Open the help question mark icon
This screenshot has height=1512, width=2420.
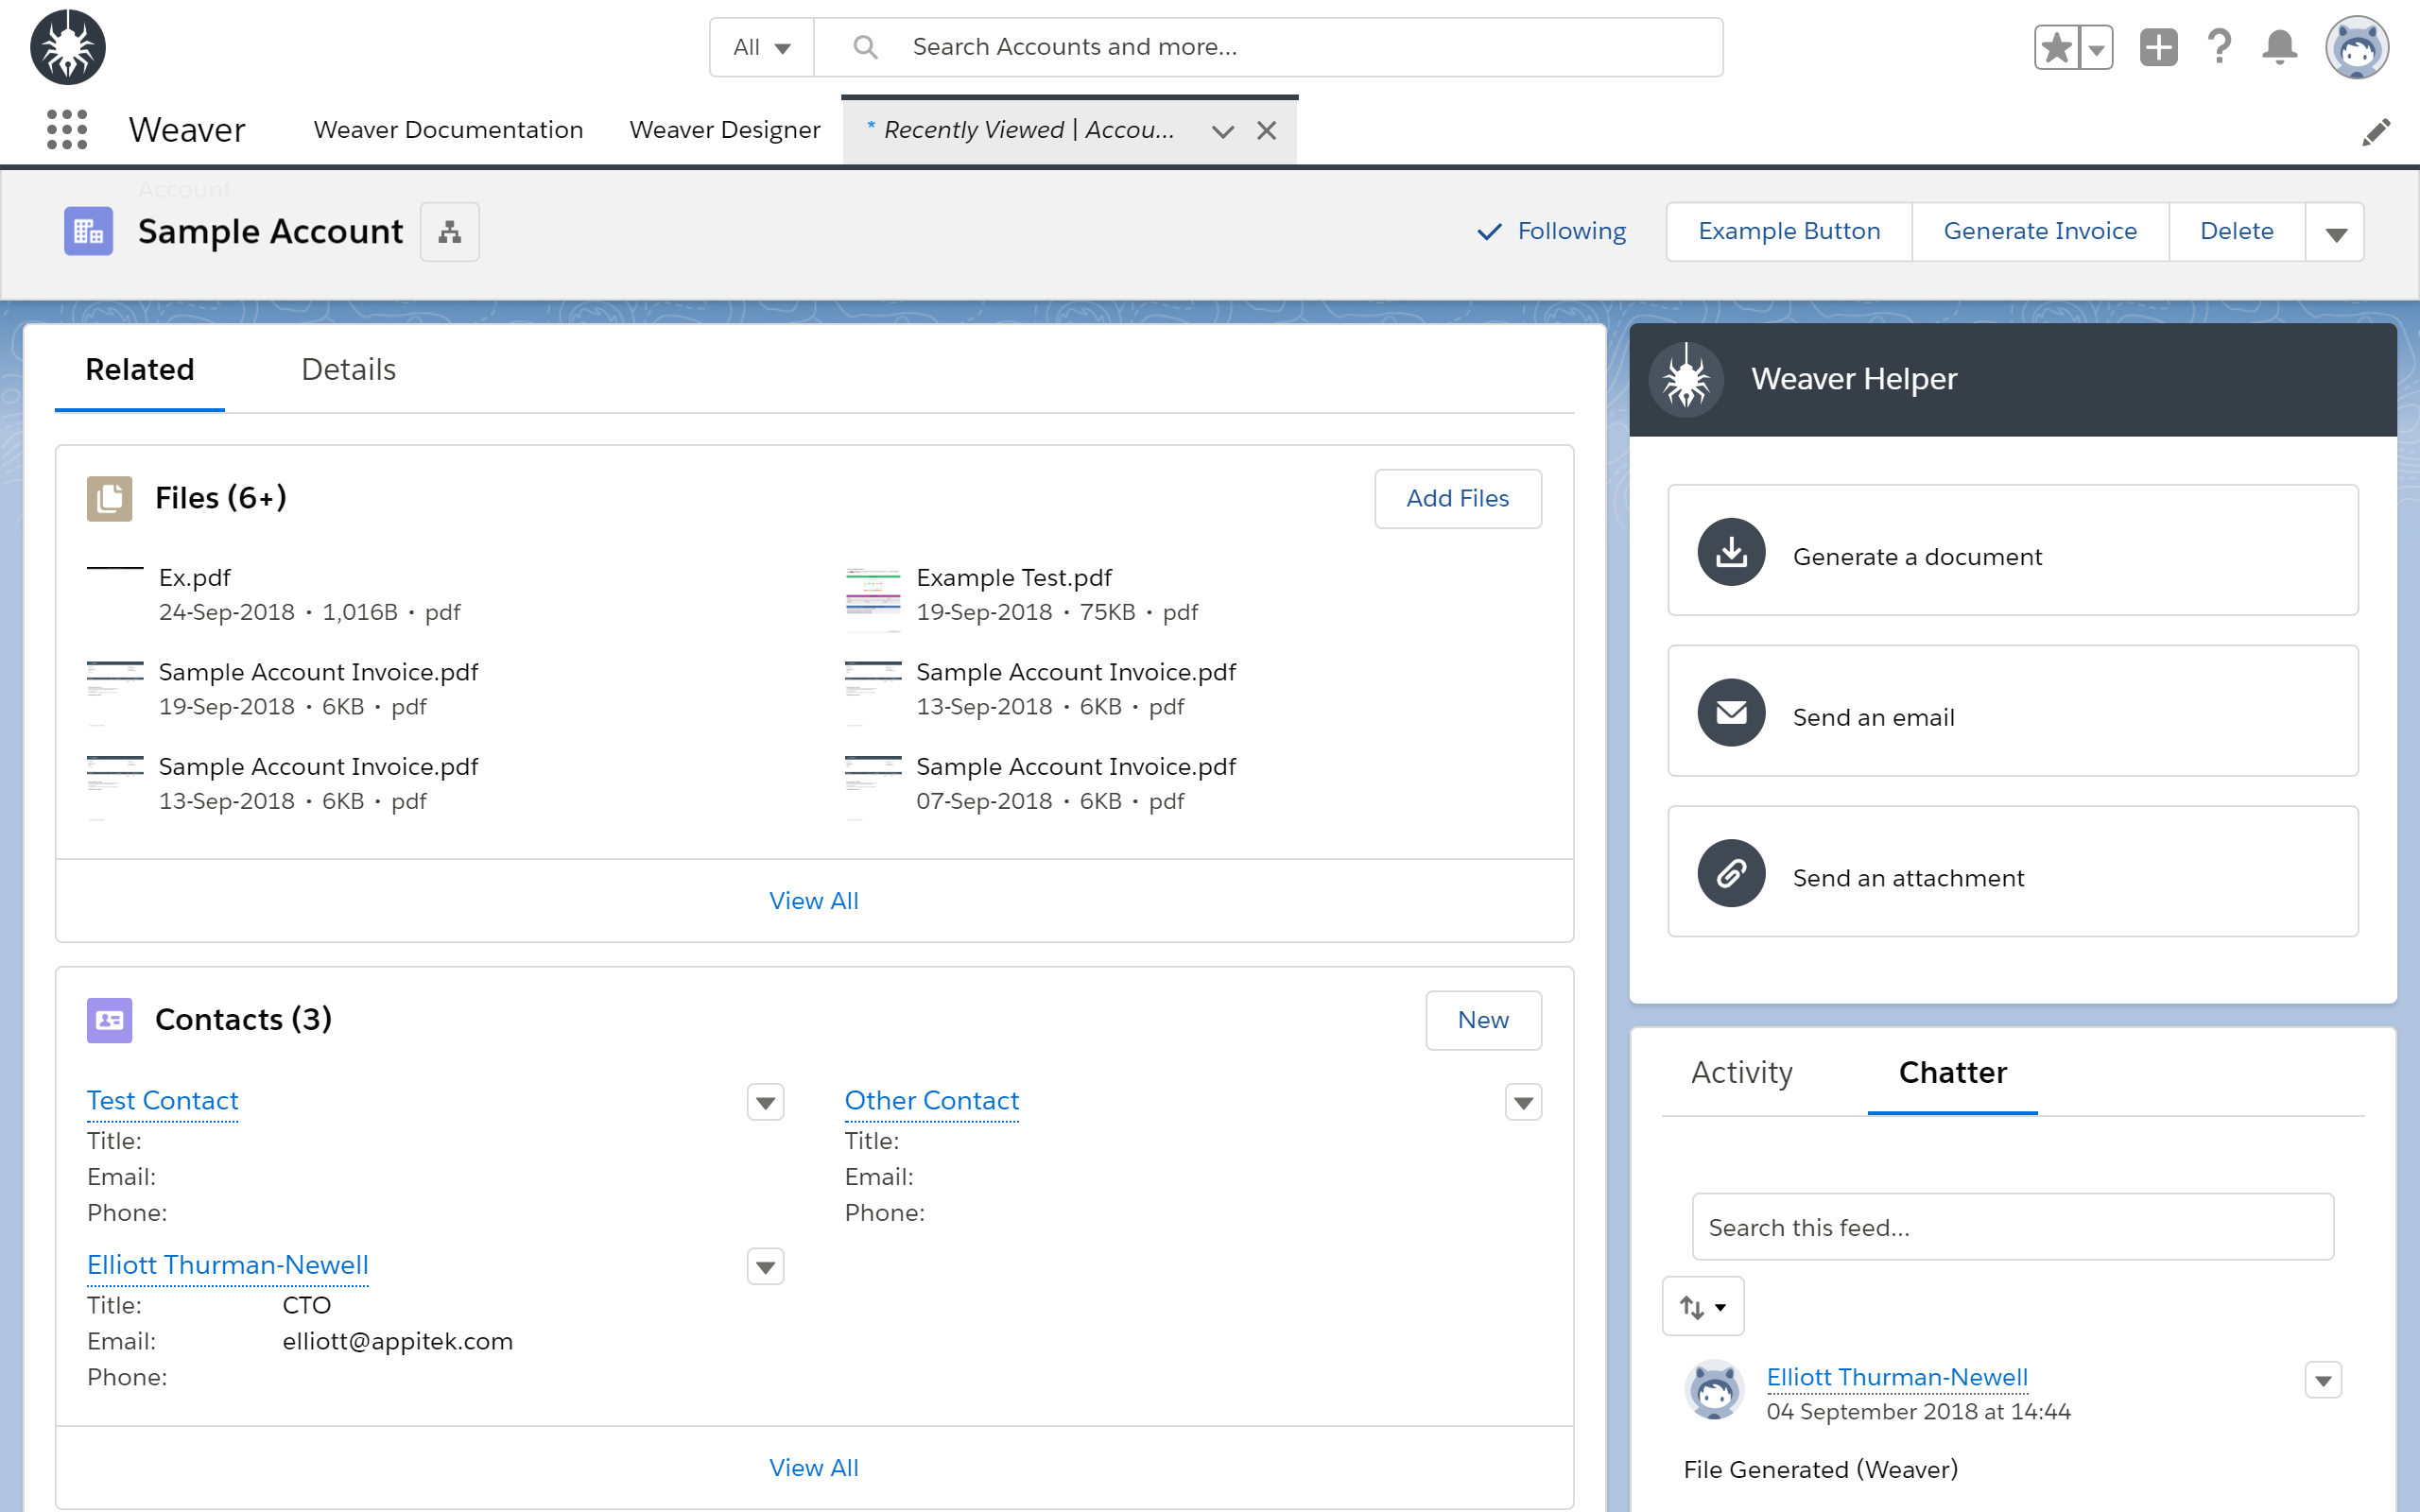click(x=2219, y=47)
